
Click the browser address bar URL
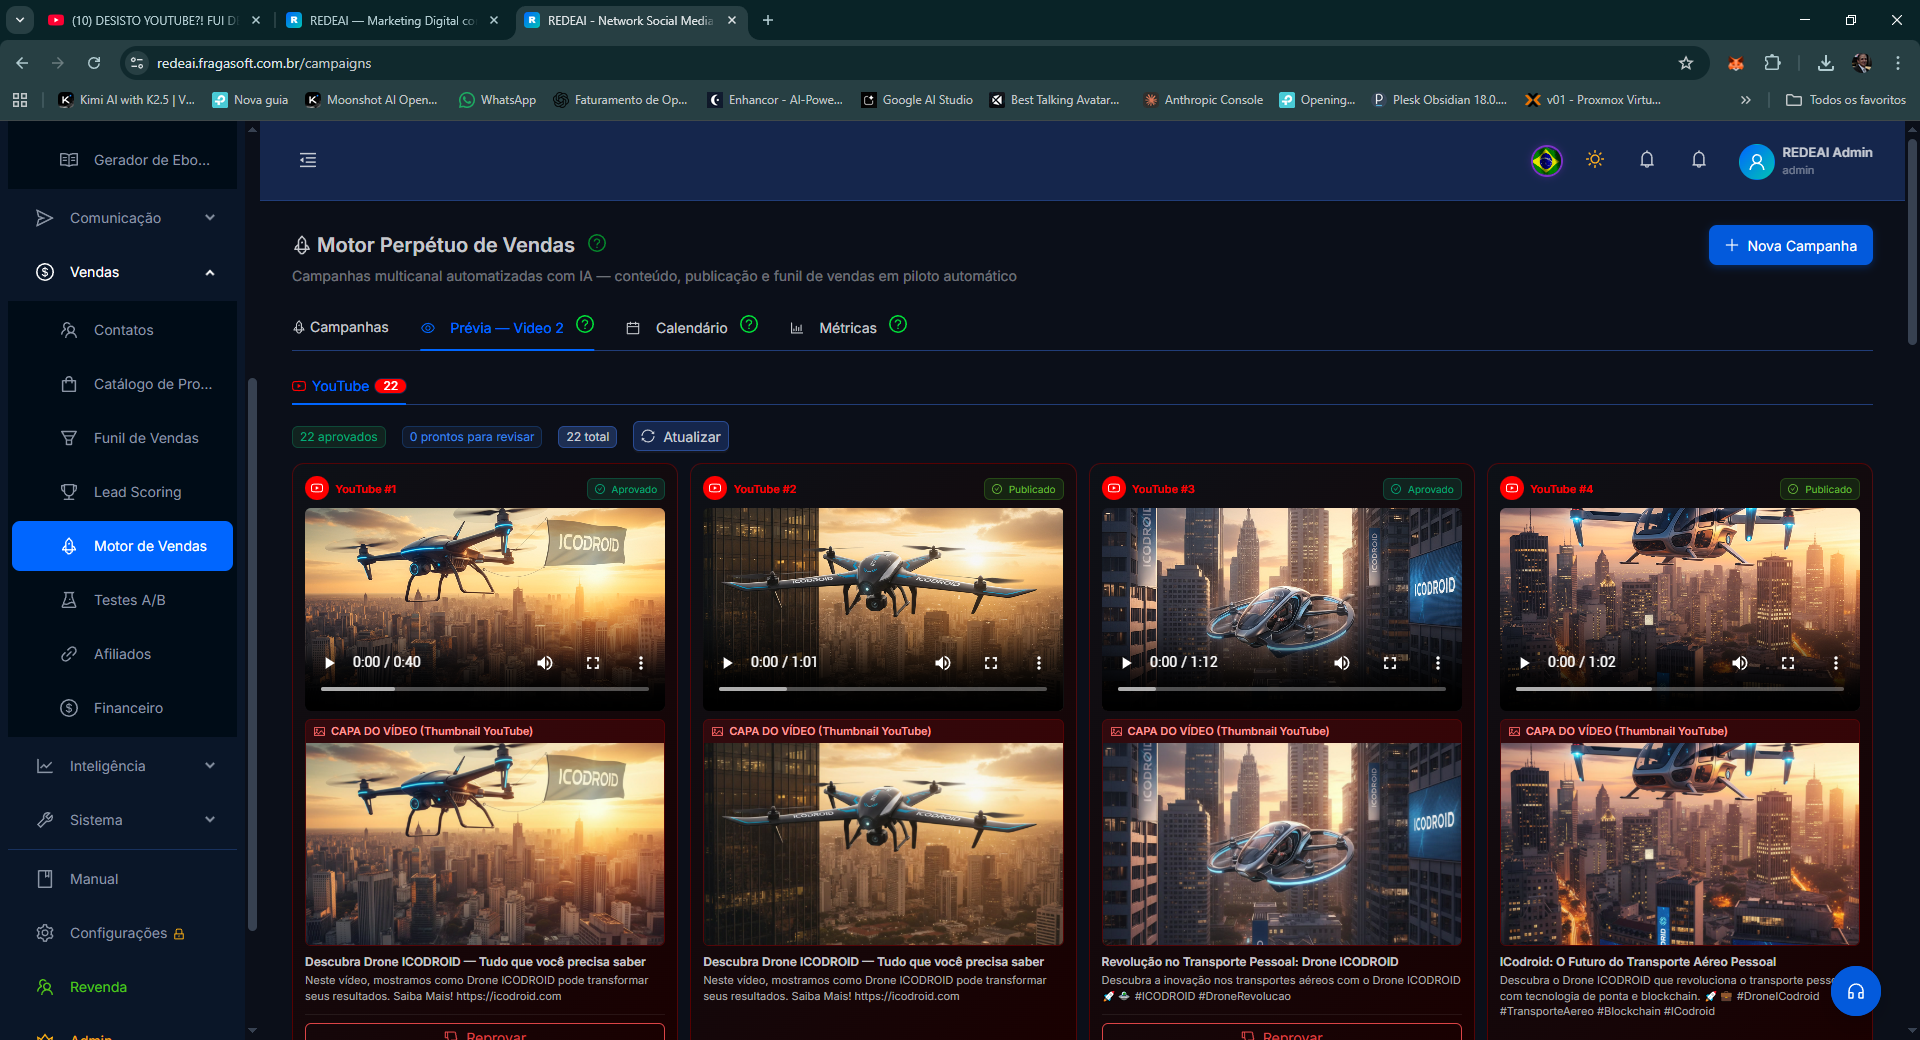(264, 63)
